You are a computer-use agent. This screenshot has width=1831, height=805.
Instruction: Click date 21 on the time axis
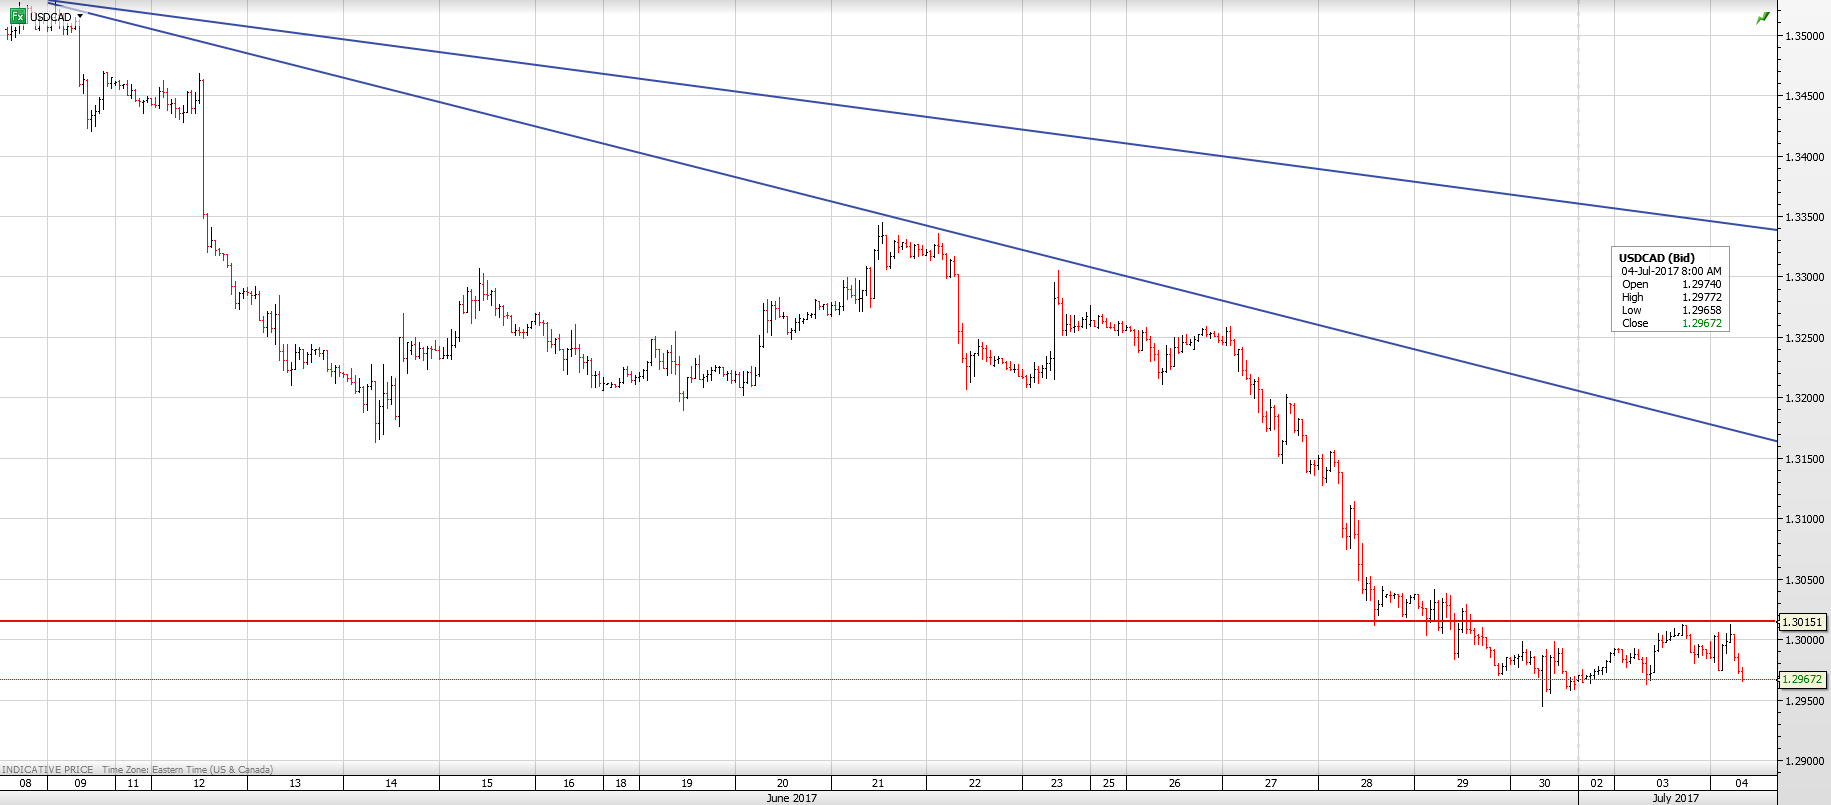click(x=877, y=784)
